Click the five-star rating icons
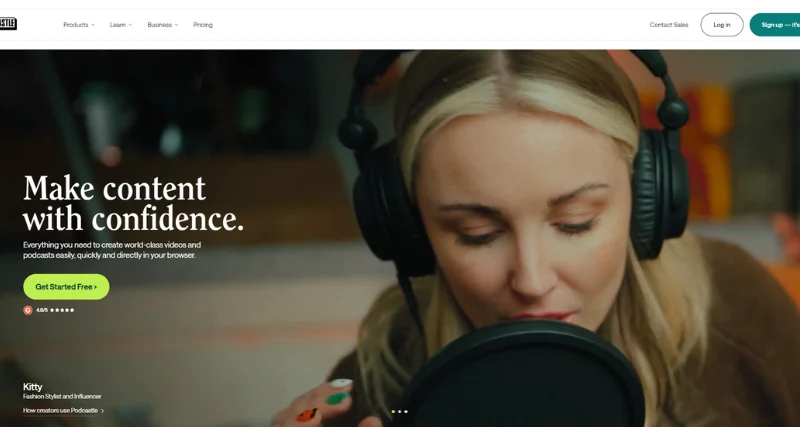 [62, 310]
